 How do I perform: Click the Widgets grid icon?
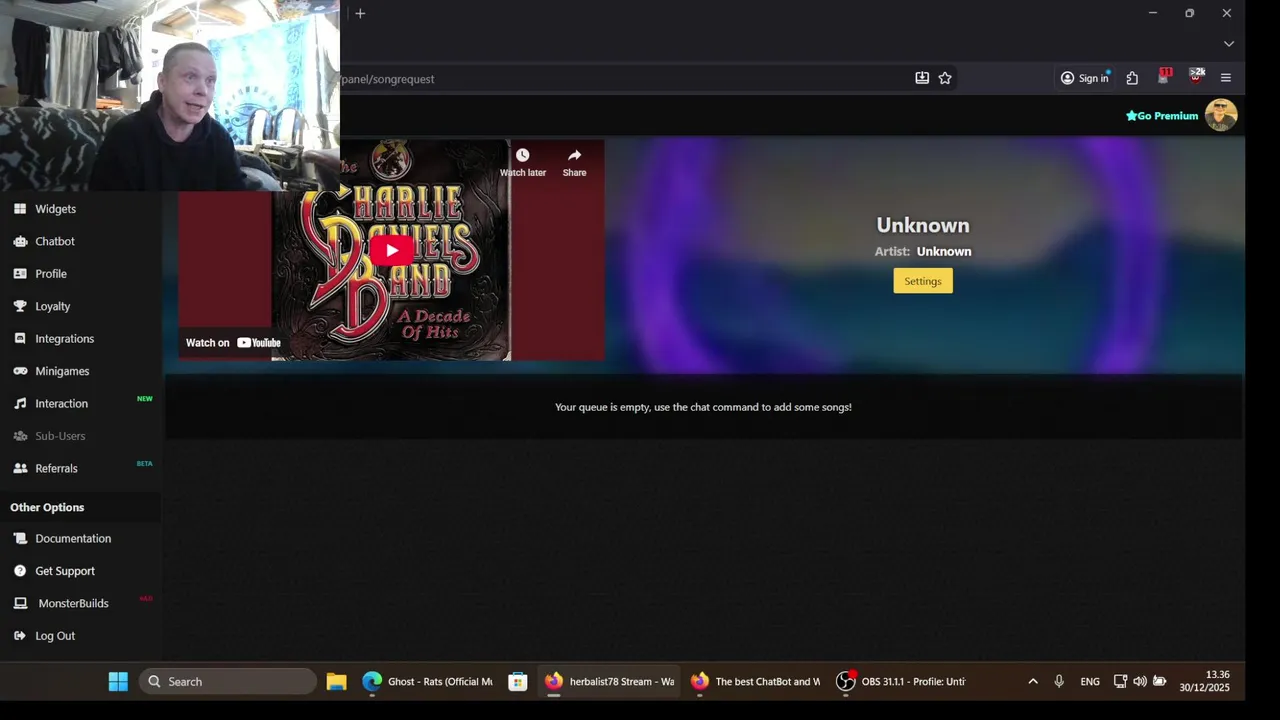20,209
